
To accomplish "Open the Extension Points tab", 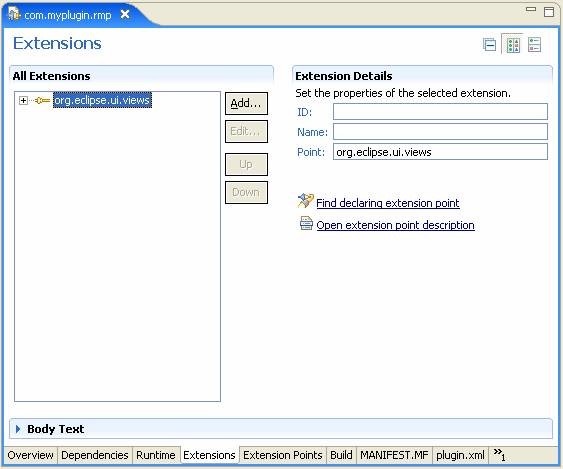I will click(x=283, y=455).
